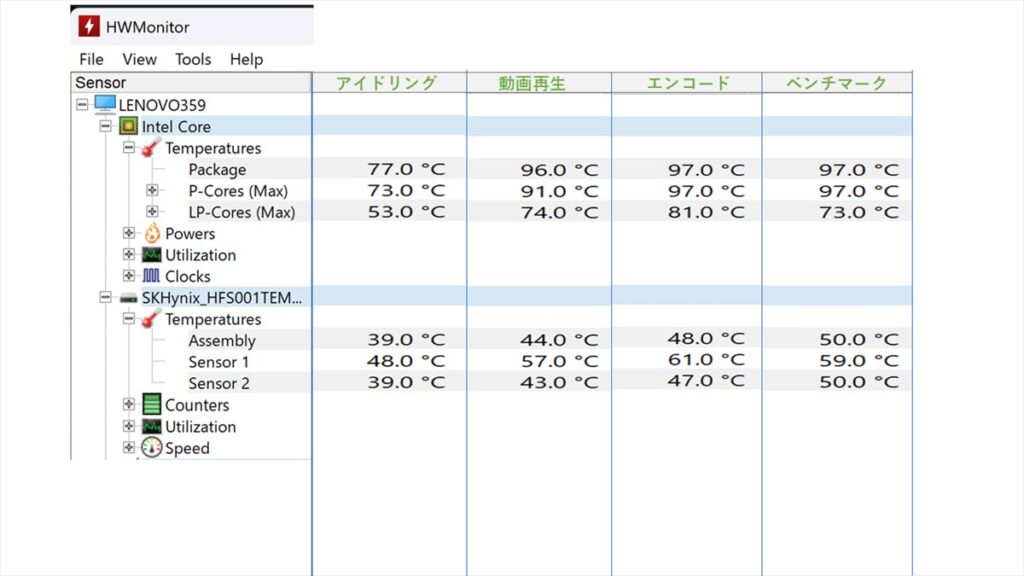Select the P-Cores (Max) row label
The width and height of the screenshot is (1024, 576).
click(238, 191)
